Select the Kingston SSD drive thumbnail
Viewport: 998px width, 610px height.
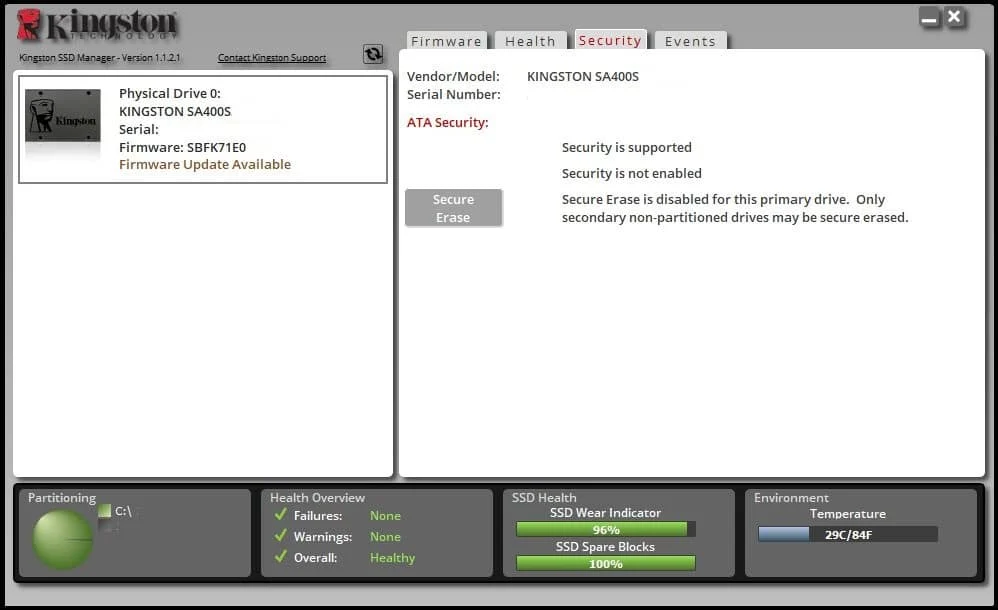click(x=63, y=119)
